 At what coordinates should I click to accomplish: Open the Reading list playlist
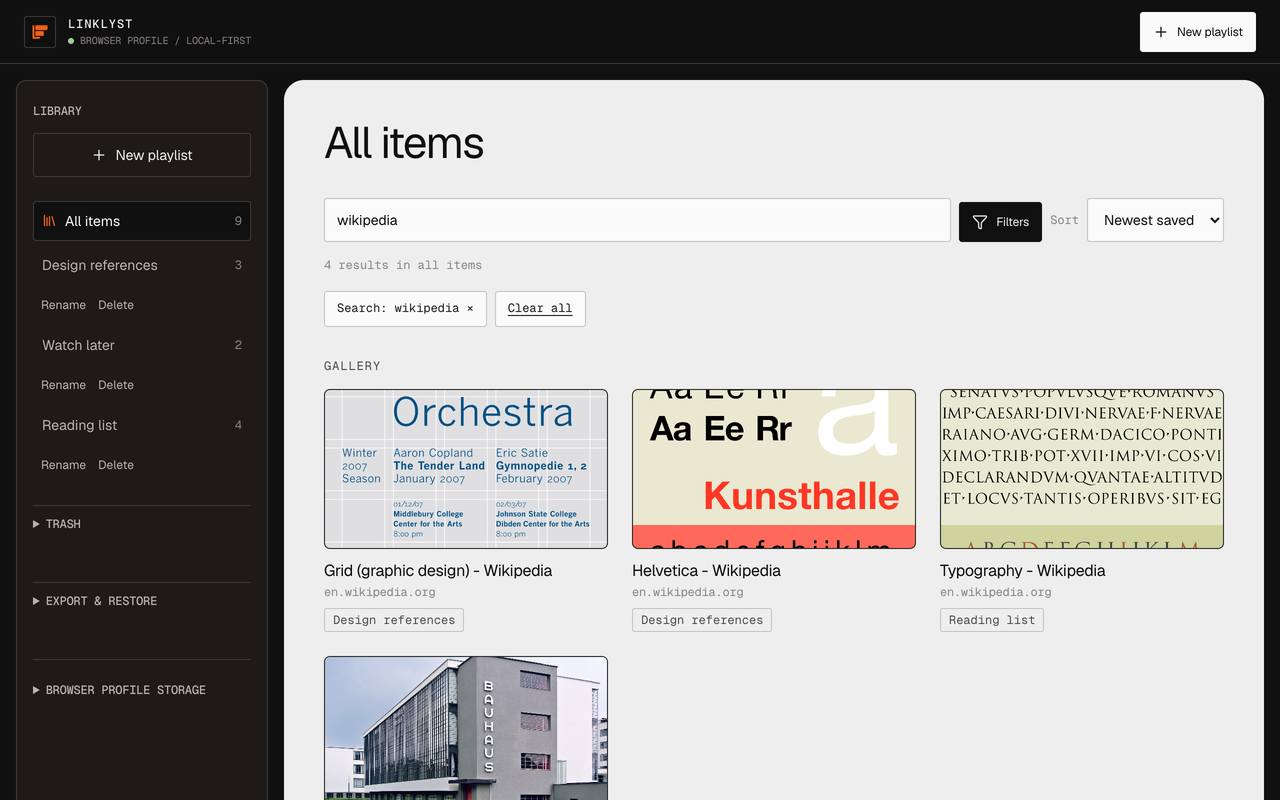tap(142, 425)
